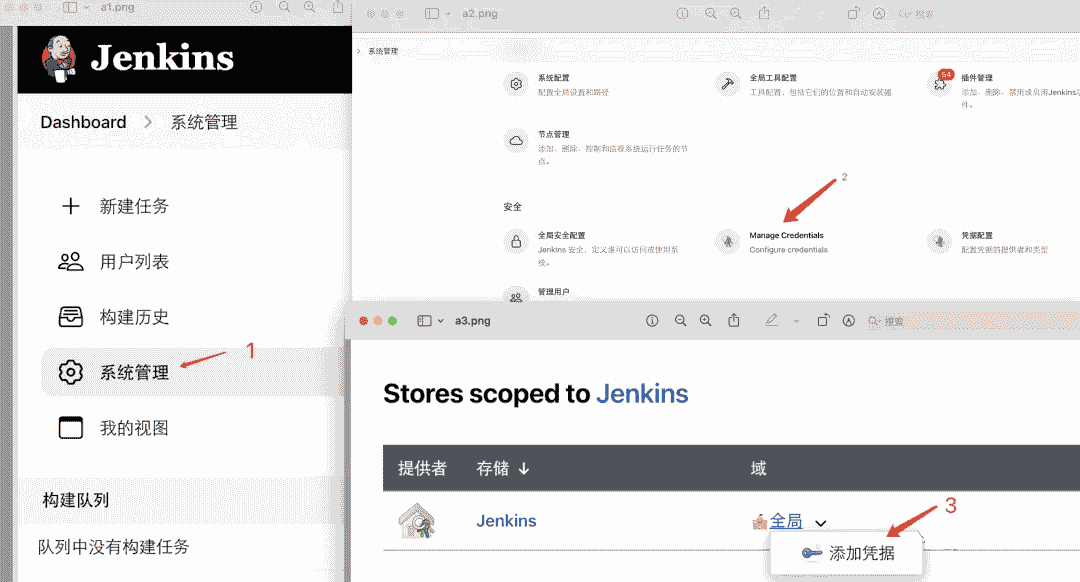Click the cloud icon for 节点管理

pyautogui.click(x=516, y=140)
